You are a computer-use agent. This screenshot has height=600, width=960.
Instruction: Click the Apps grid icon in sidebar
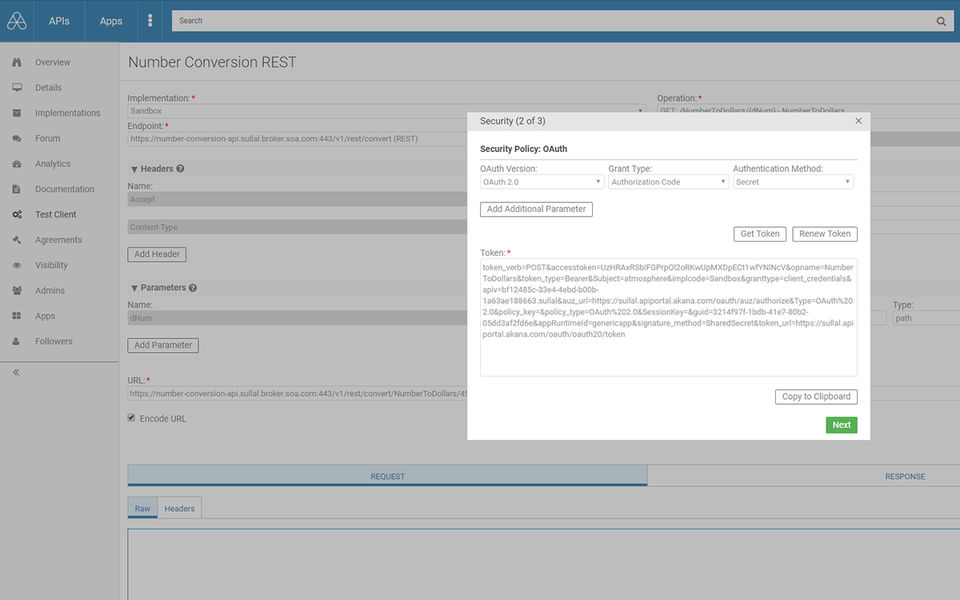pyautogui.click(x=17, y=316)
